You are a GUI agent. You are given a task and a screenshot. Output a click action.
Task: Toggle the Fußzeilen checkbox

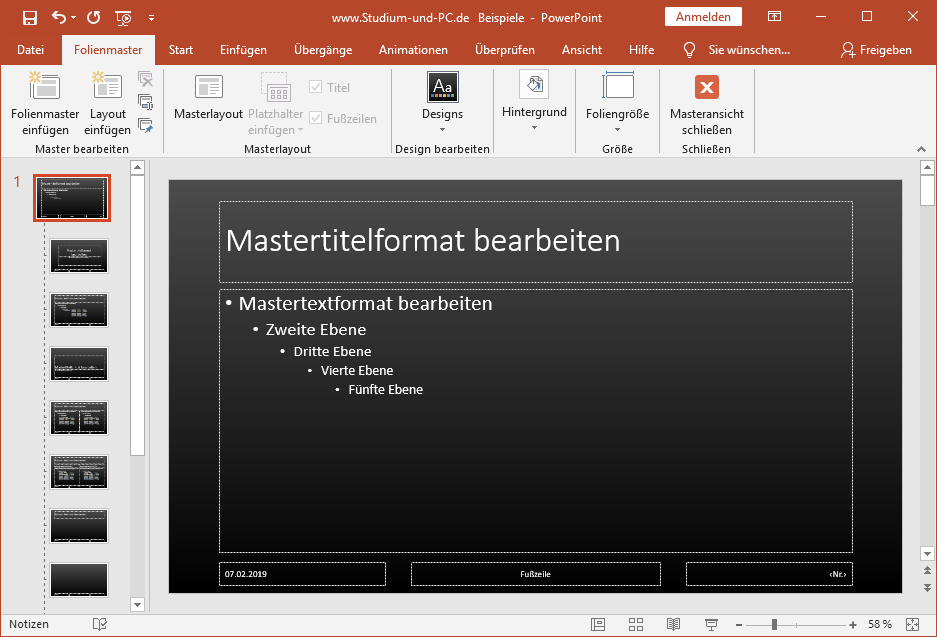[x=343, y=118]
